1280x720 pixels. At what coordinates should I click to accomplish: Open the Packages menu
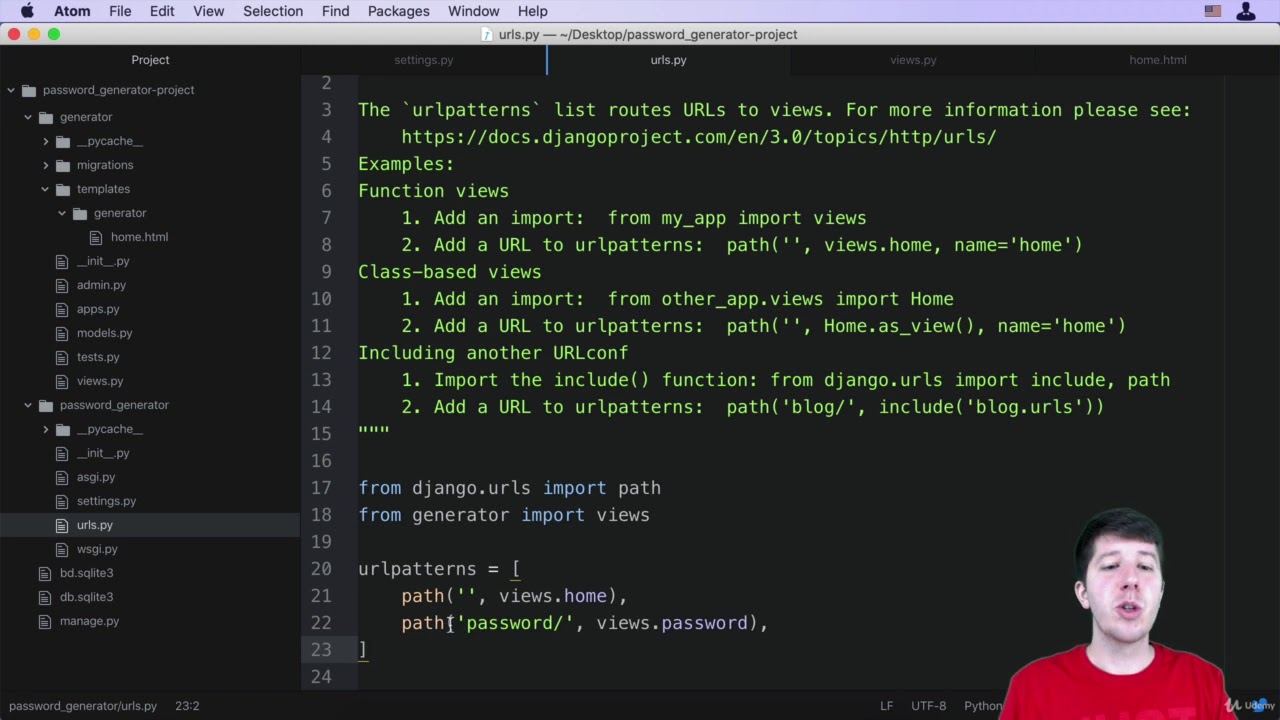[398, 11]
